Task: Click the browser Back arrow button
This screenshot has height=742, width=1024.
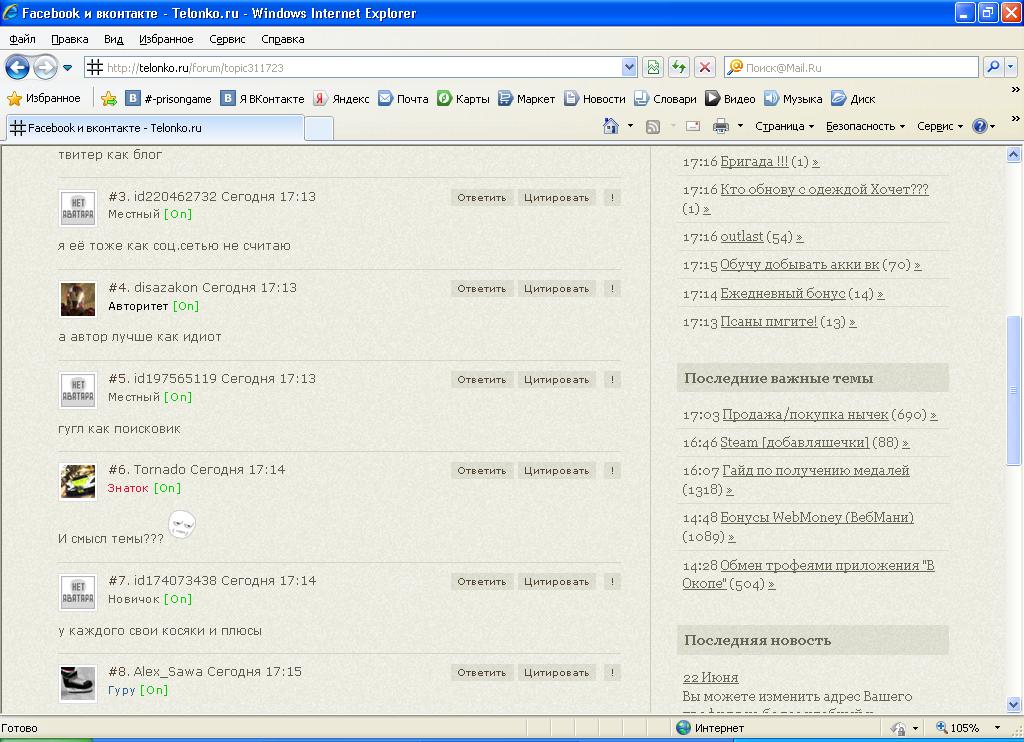Action: [17, 68]
